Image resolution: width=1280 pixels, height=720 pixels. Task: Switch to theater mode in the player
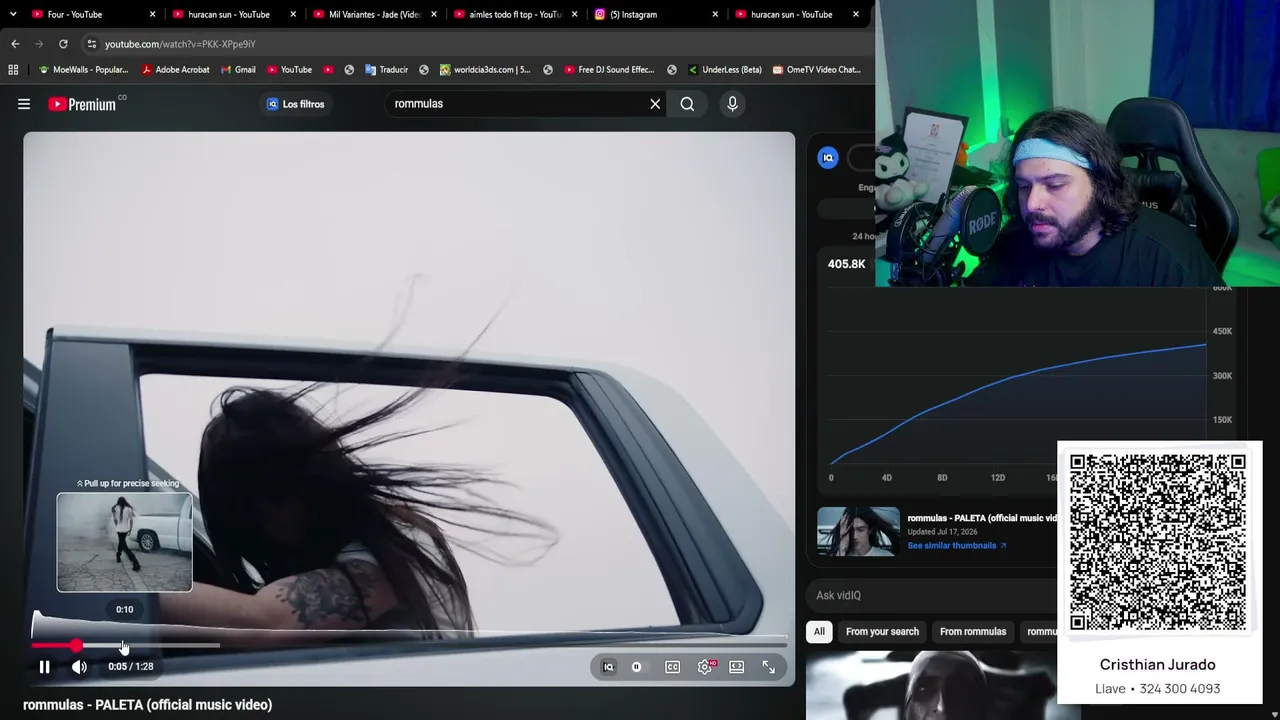[x=737, y=667]
